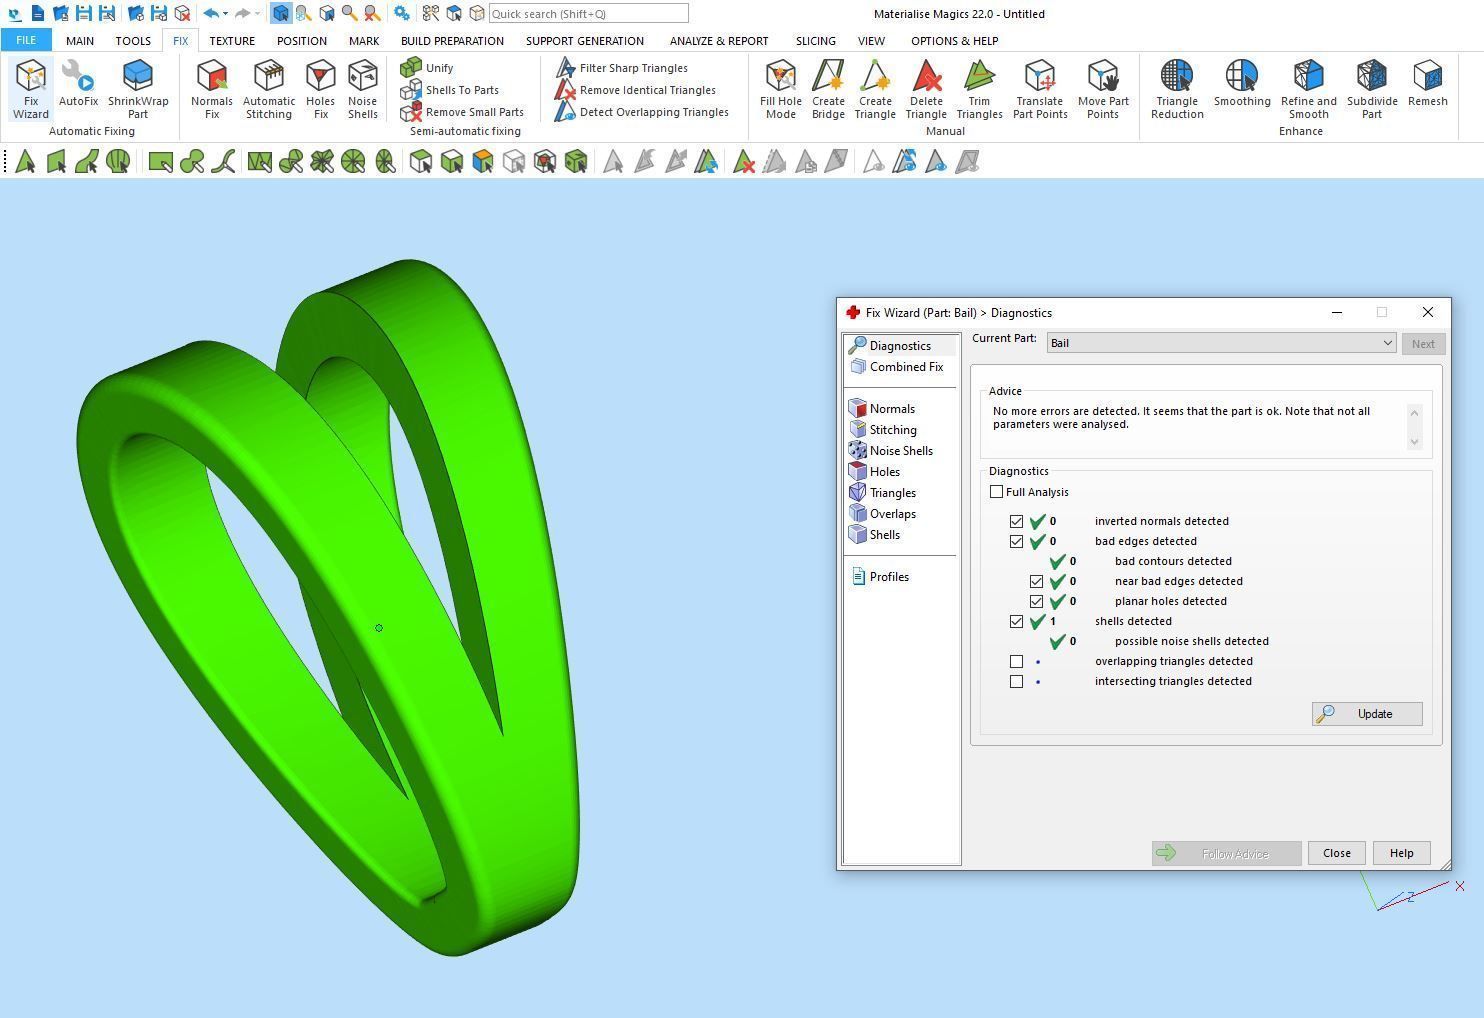Uncheck inverted normals detected checkbox
1484x1018 pixels.
pos(1016,521)
